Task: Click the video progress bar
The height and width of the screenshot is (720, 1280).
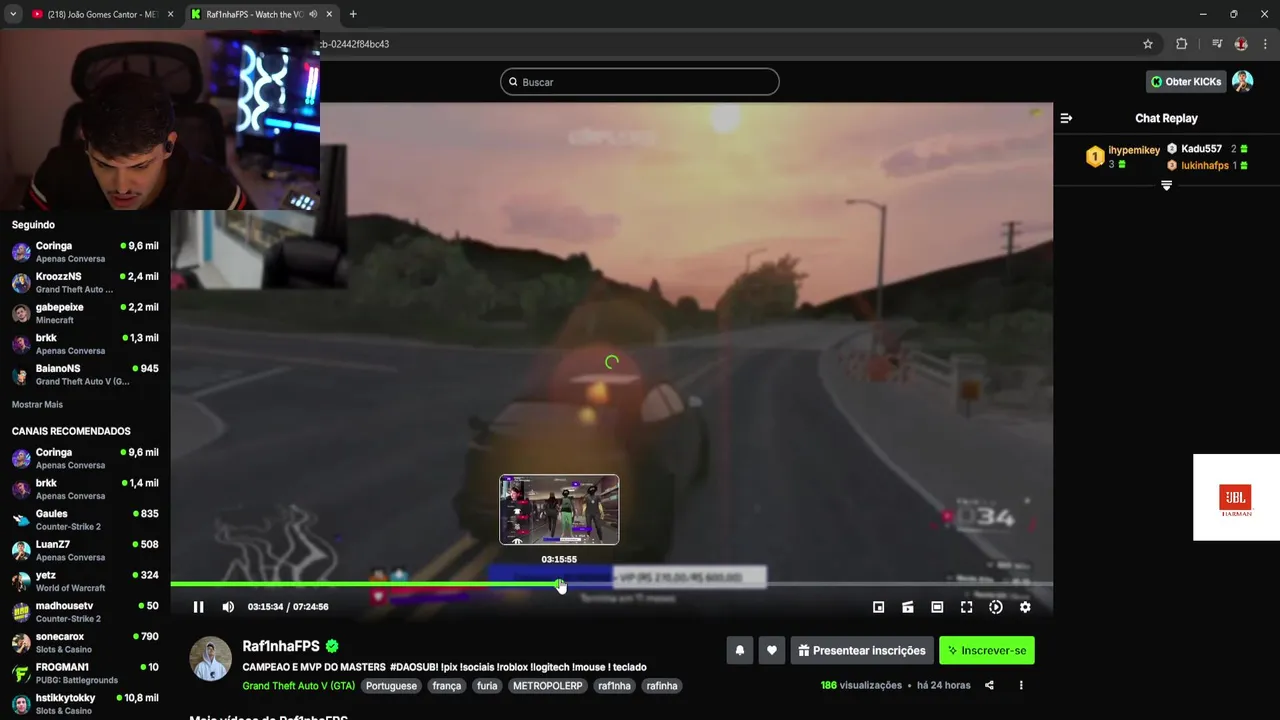Action: tap(611, 584)
